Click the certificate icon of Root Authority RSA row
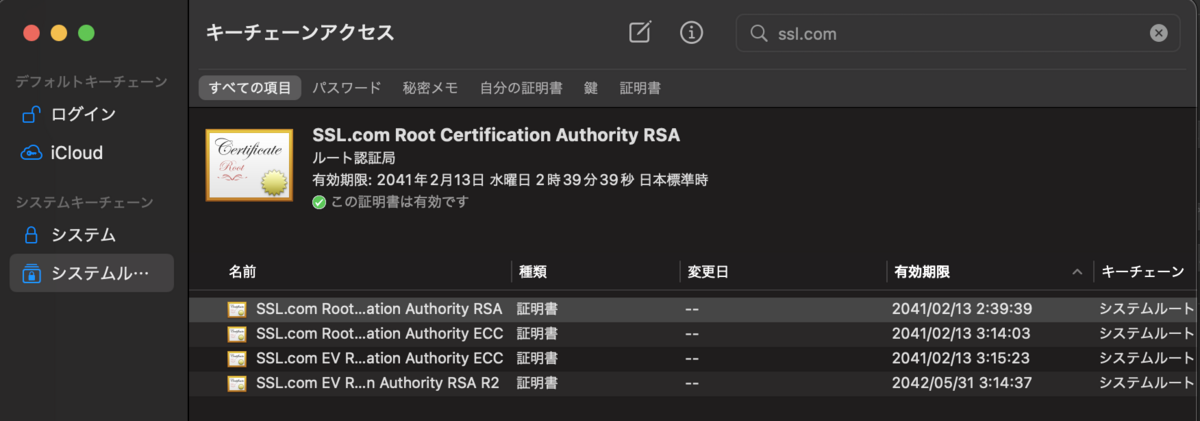This screenshot has width=1200, height=421. pyautogui.click(x=237, y=309)
